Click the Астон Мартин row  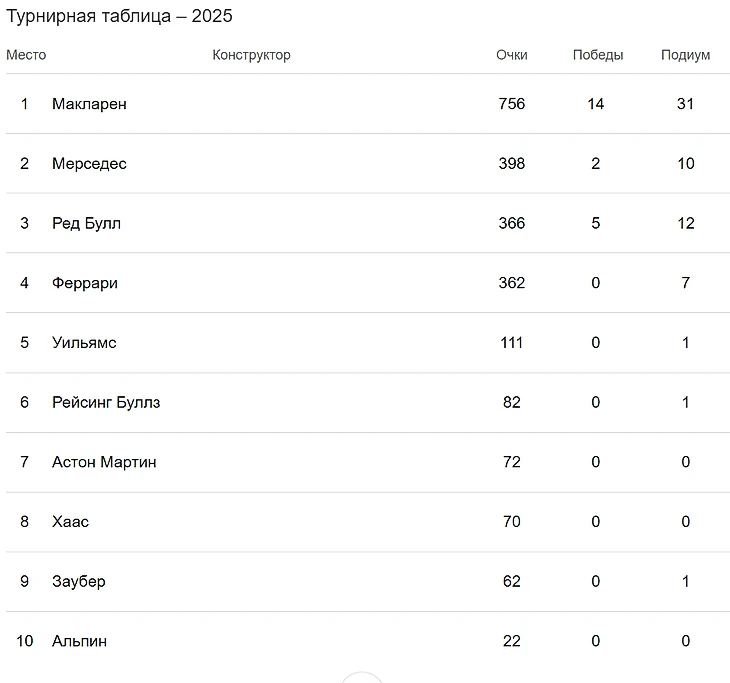(104, 462)
